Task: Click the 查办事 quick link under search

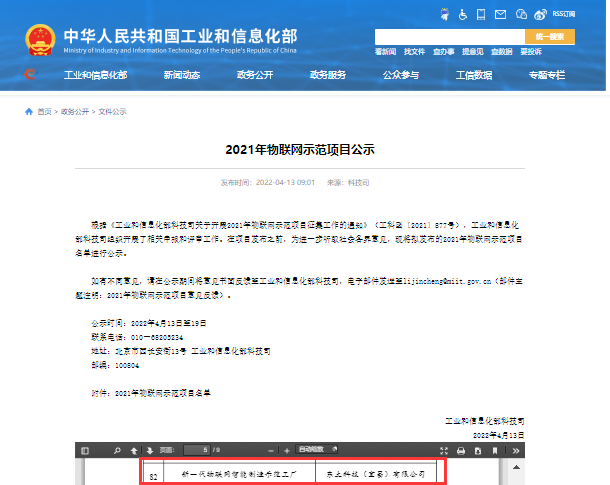Action: tap(444, 51)
